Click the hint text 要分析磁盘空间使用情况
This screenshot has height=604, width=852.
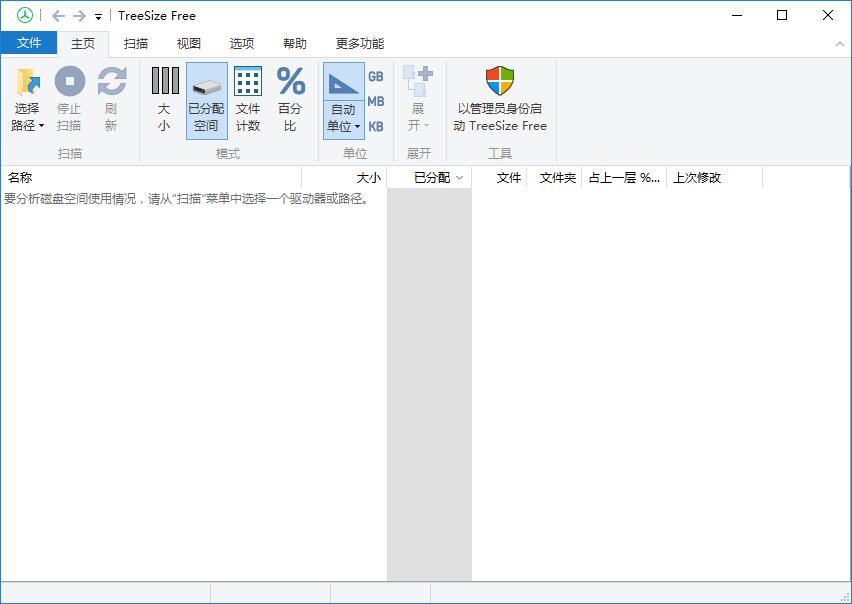tap(186, 199)
